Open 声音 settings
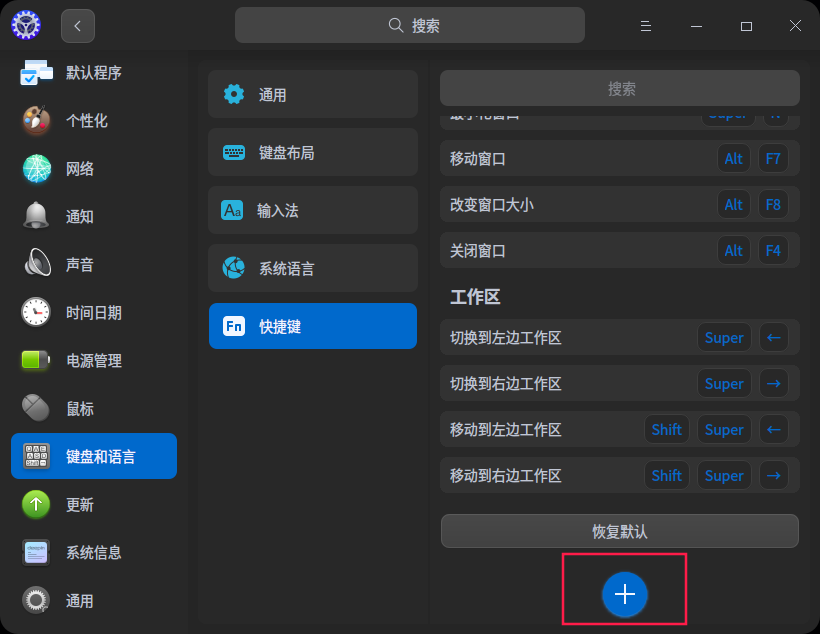820x634 pixels. coord(94,264)
